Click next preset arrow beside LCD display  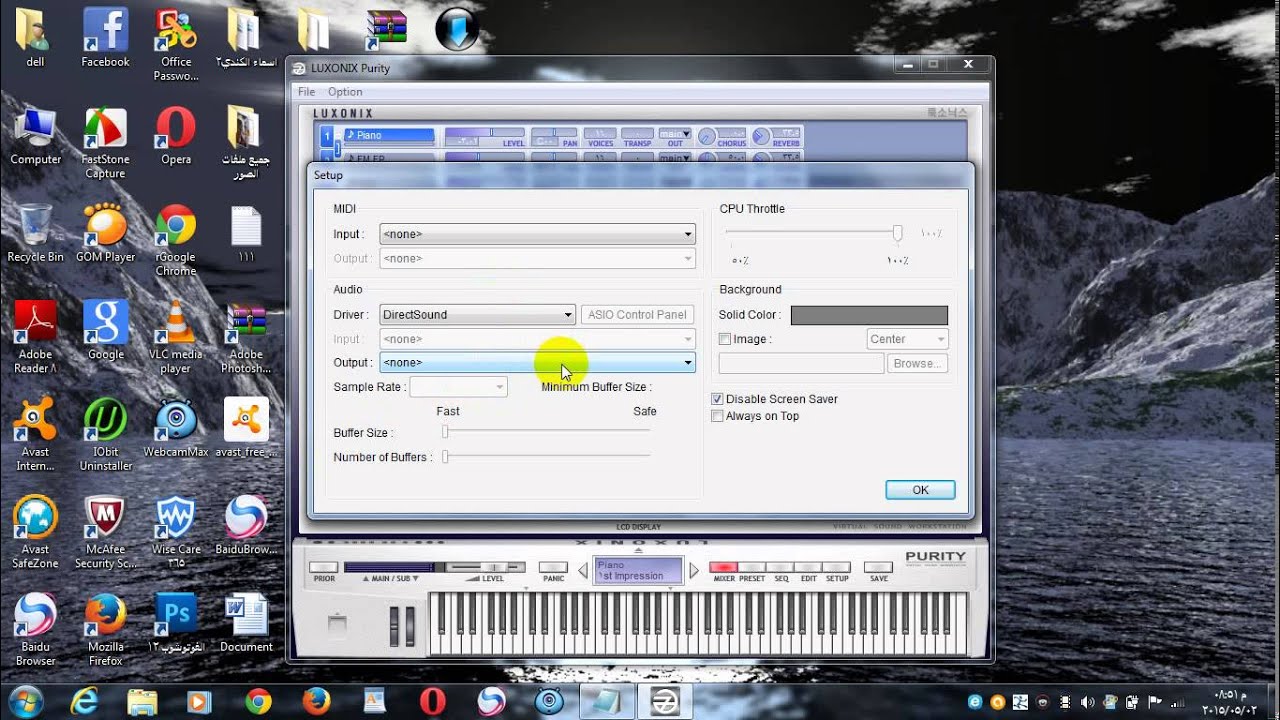point(695,571)
